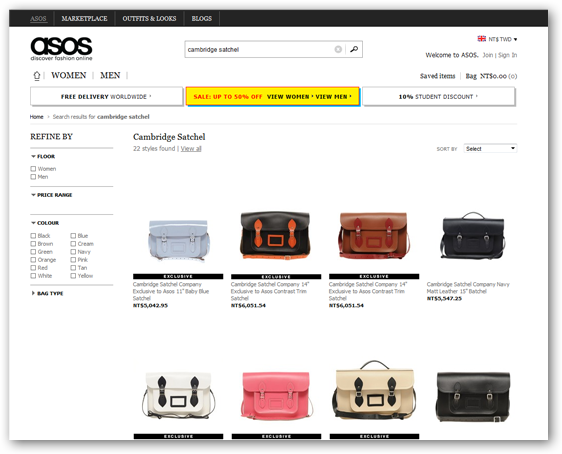This screenshot has width=562, height=454.
Task: Click the UK flag icon
Action: click(481, 39)
